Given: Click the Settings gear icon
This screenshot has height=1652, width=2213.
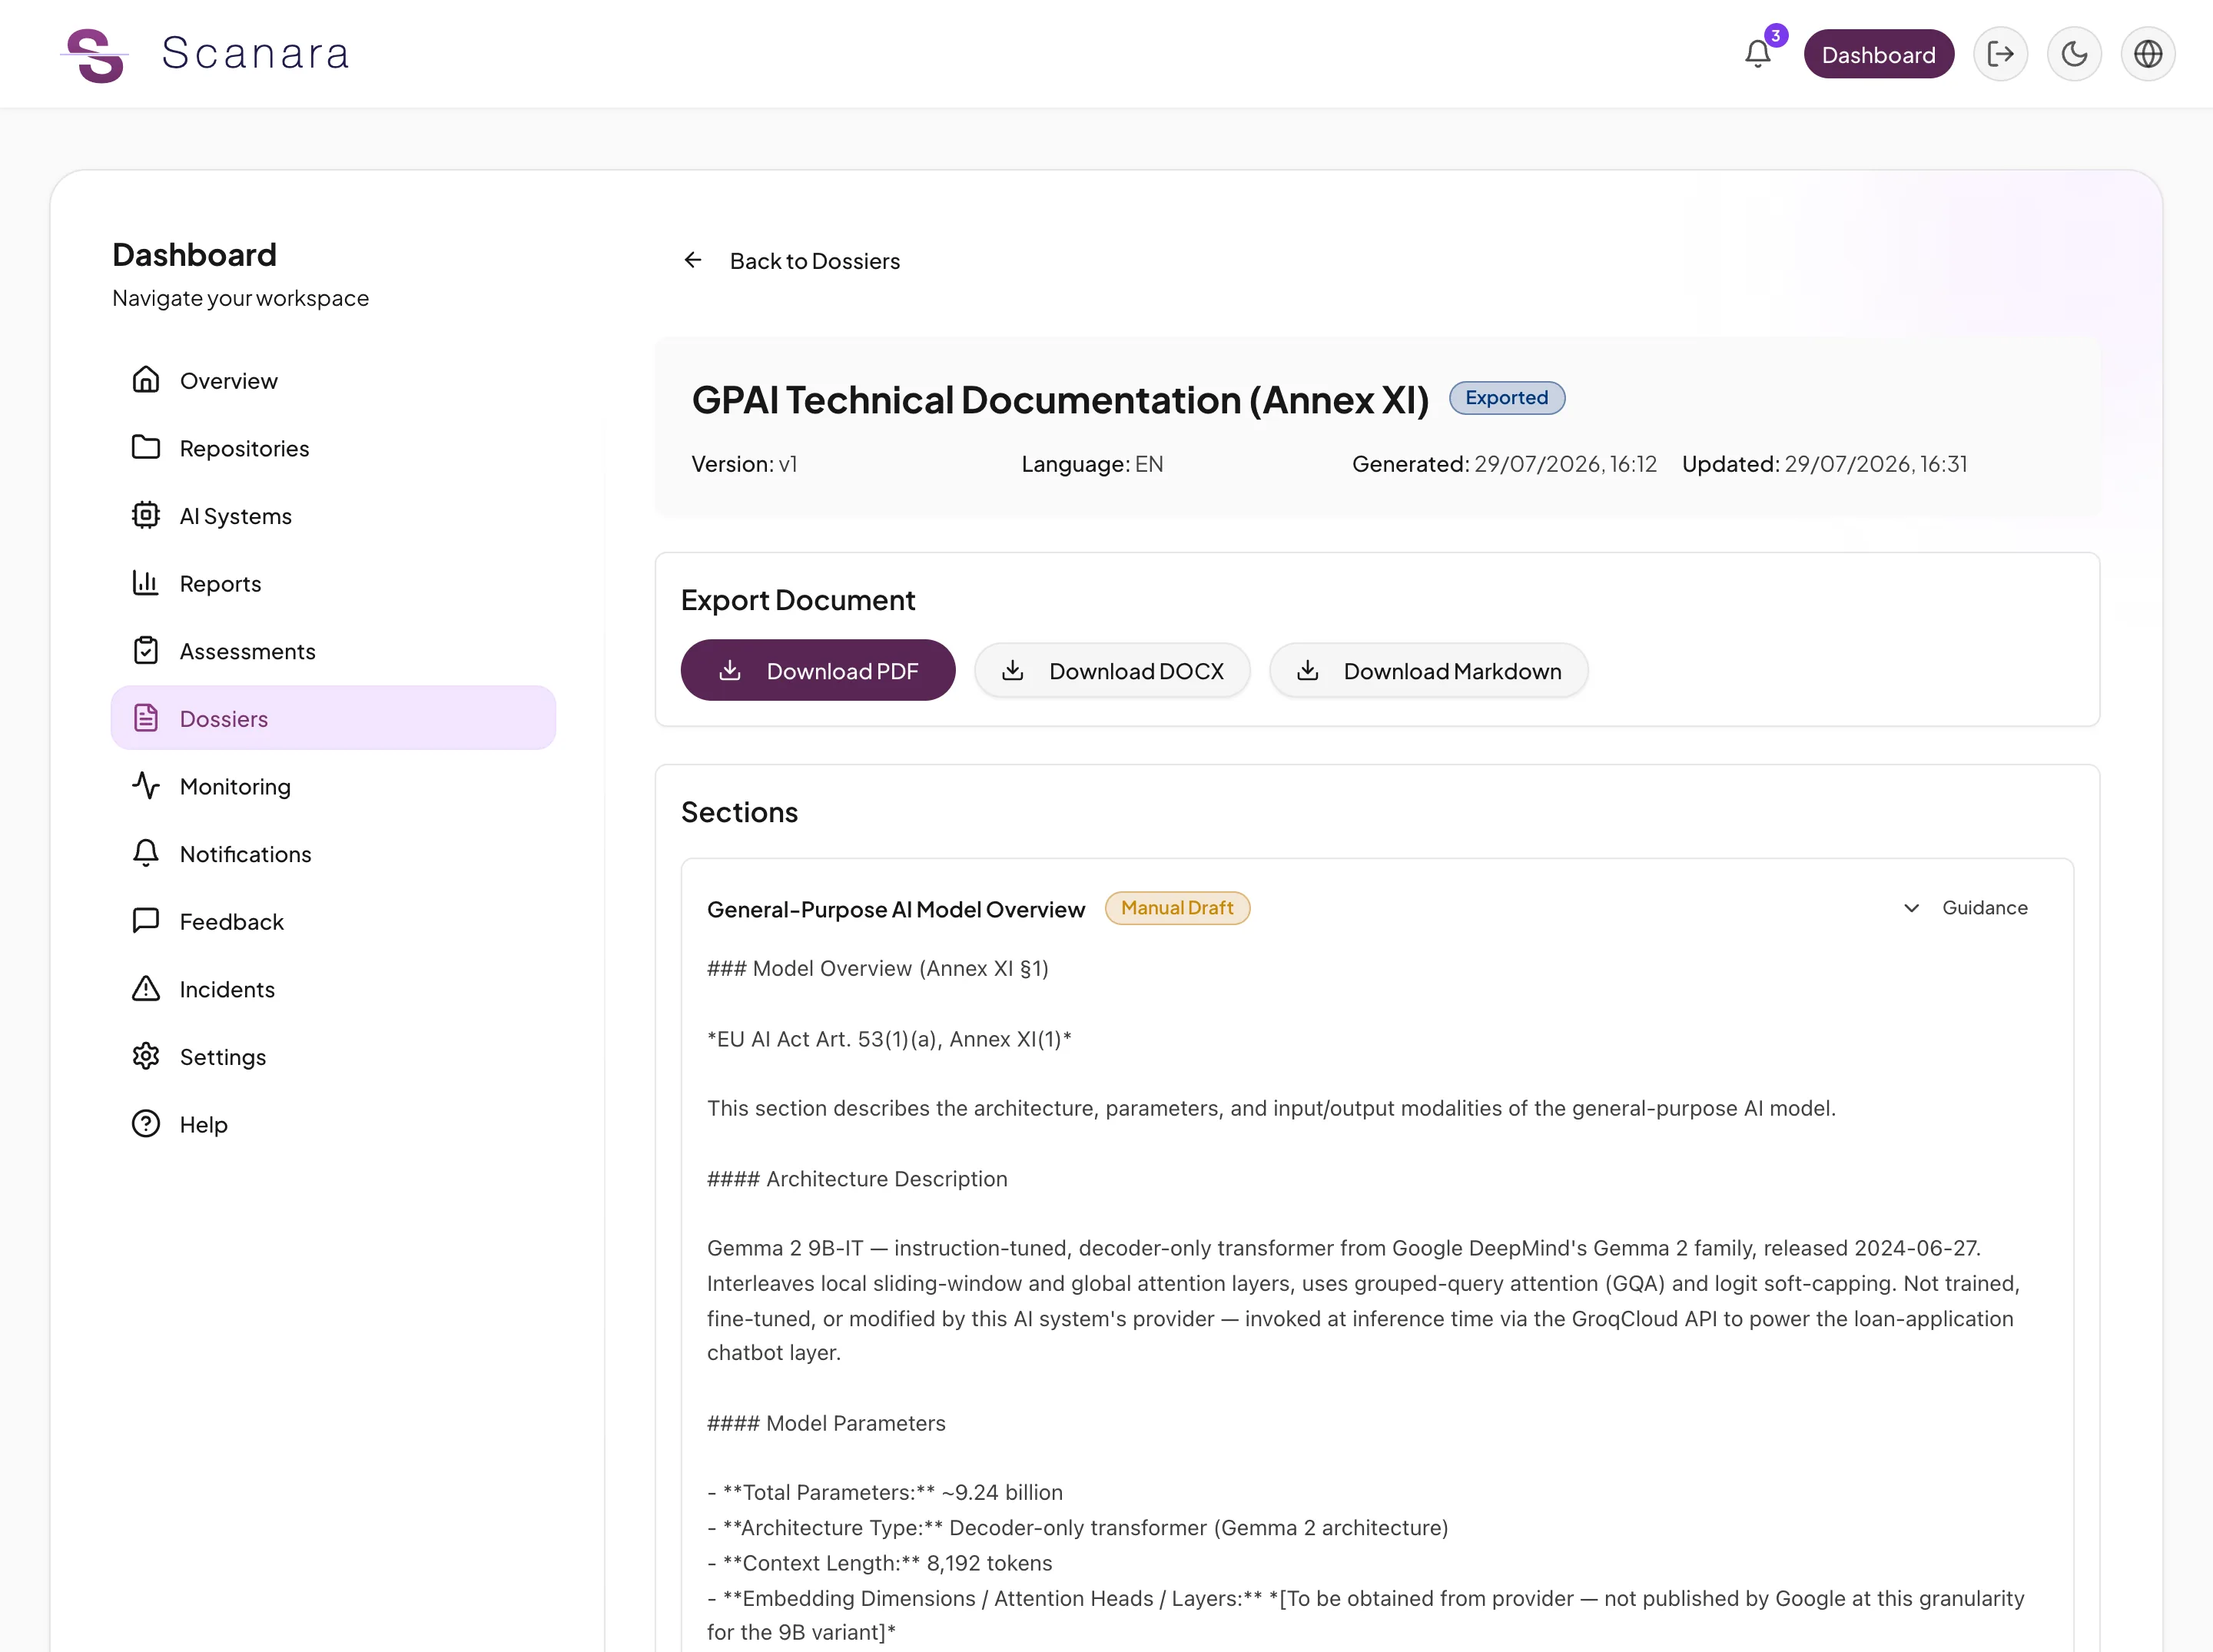Looking at the screenshot, I should click(146, 1056).
